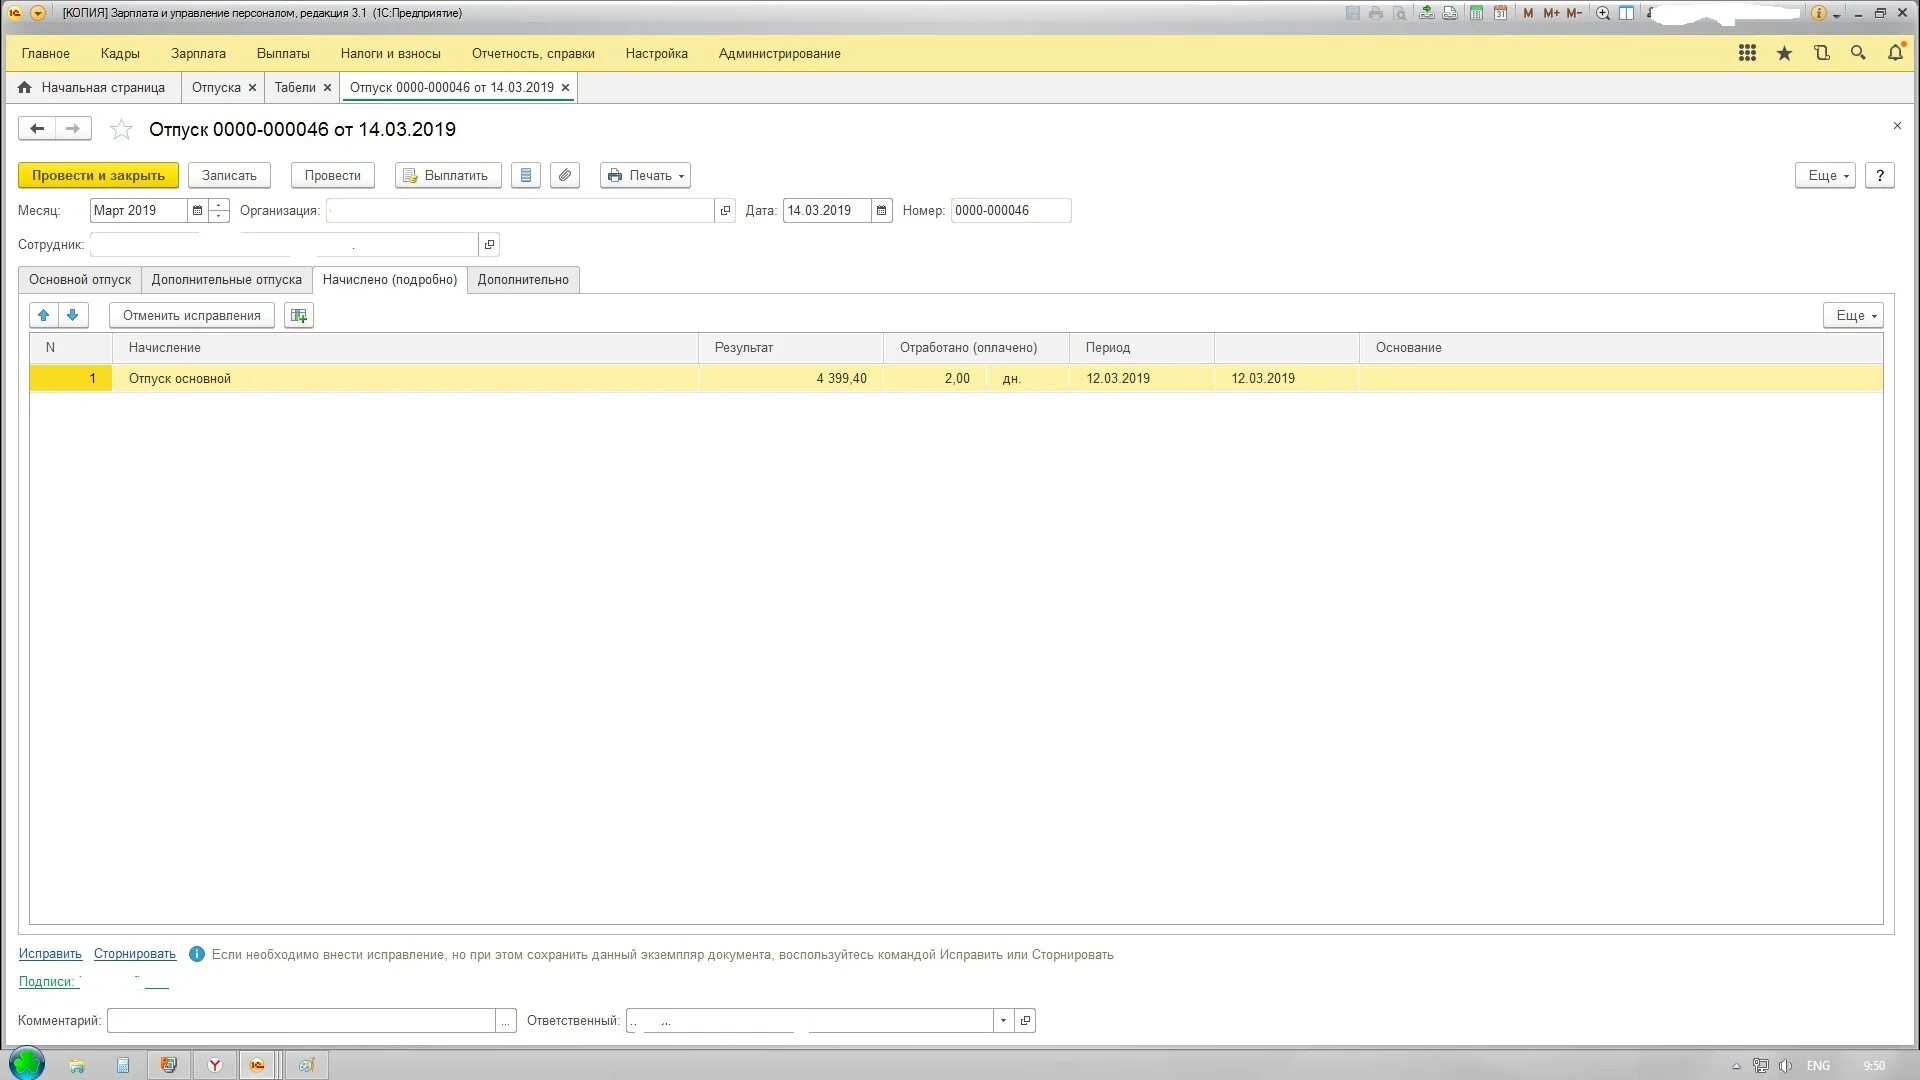
Task: Switch to the Основной отпуск tab
Action: tap(80, 279)
